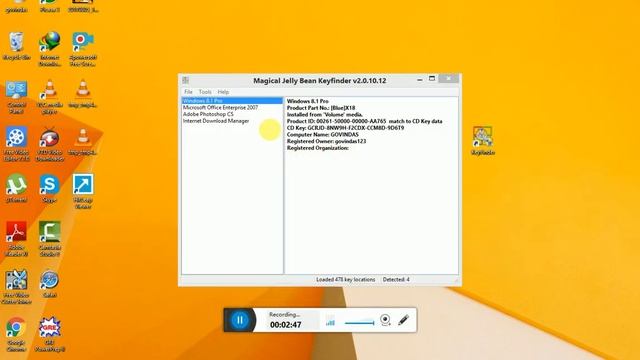Click 'Detected: 4' status bar entry
This screenshot has width=640, height=360.
(396, 280)
